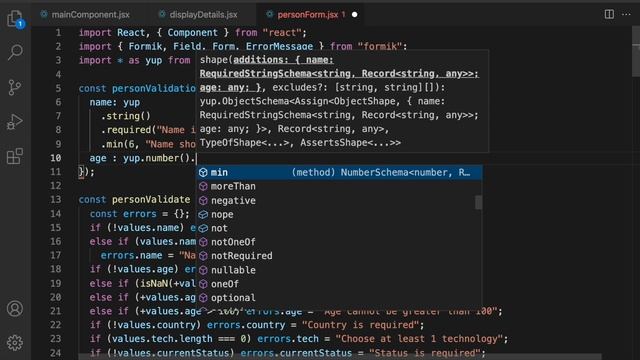The width and height of the screenshot is (640, 360).
Task: Click the "(method) NumberSchema<number, R…" detail text
Action: [x=380, y=172]
